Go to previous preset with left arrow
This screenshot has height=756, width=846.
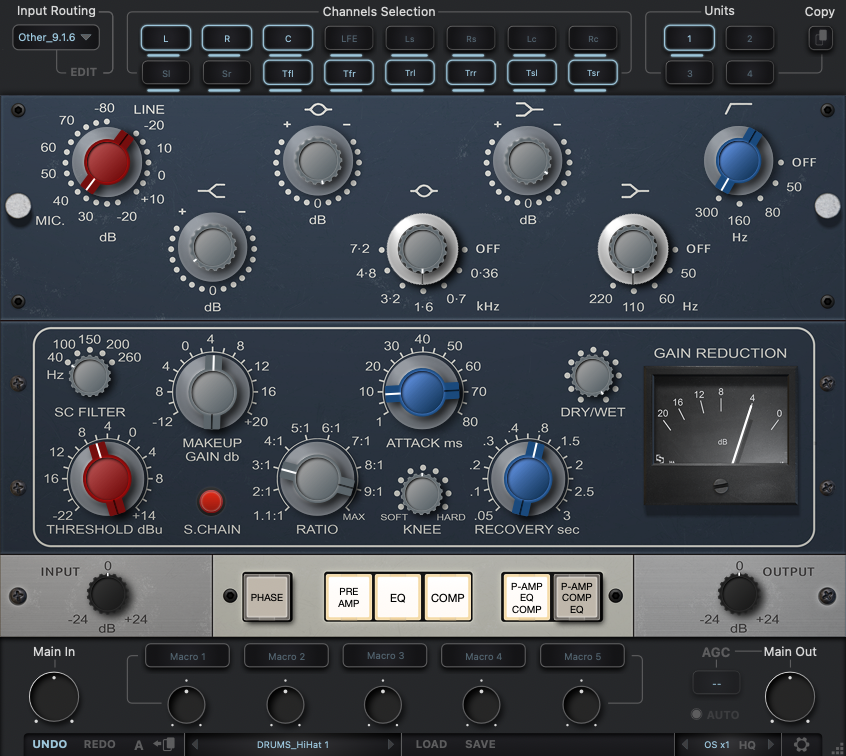[195, 744]
